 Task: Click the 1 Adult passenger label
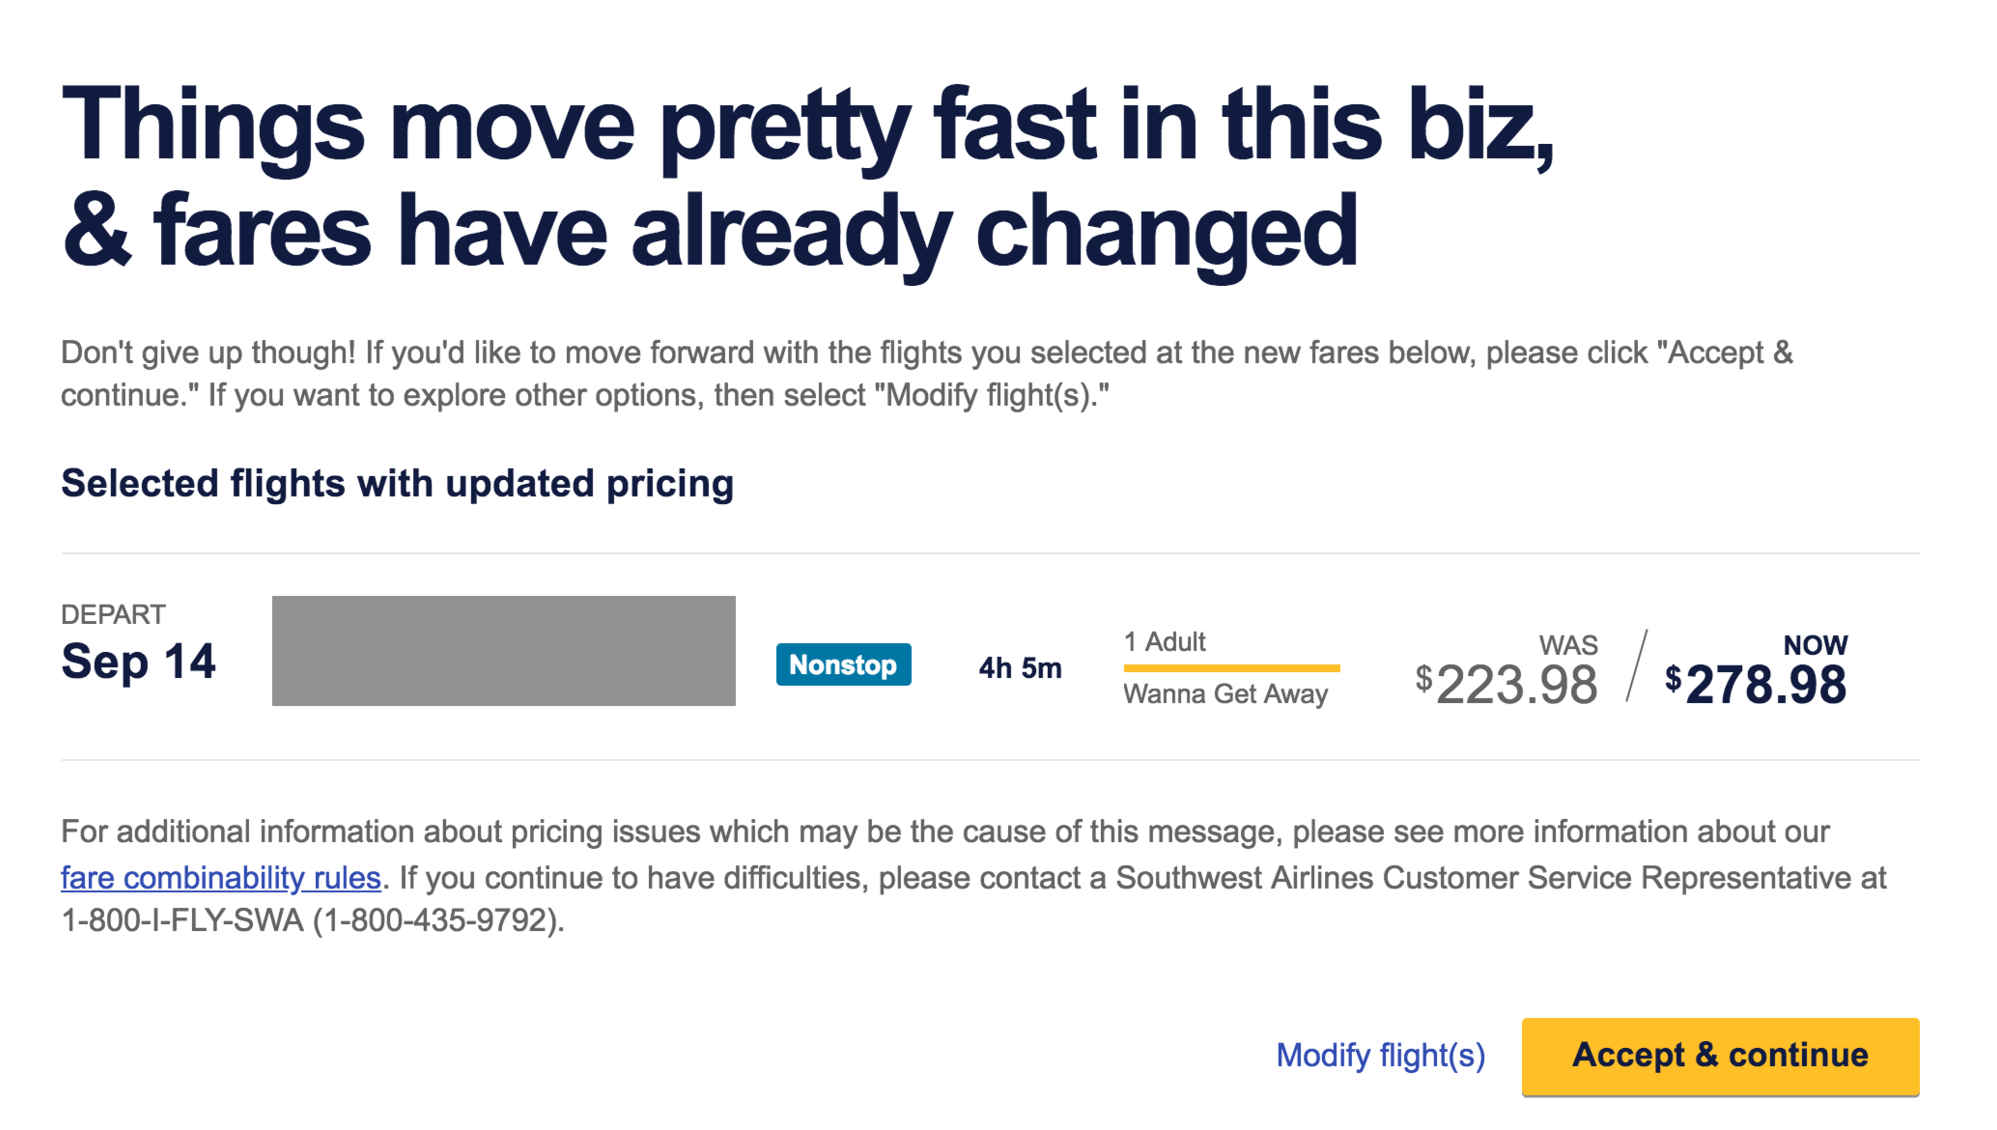[x=1164, y=642]
